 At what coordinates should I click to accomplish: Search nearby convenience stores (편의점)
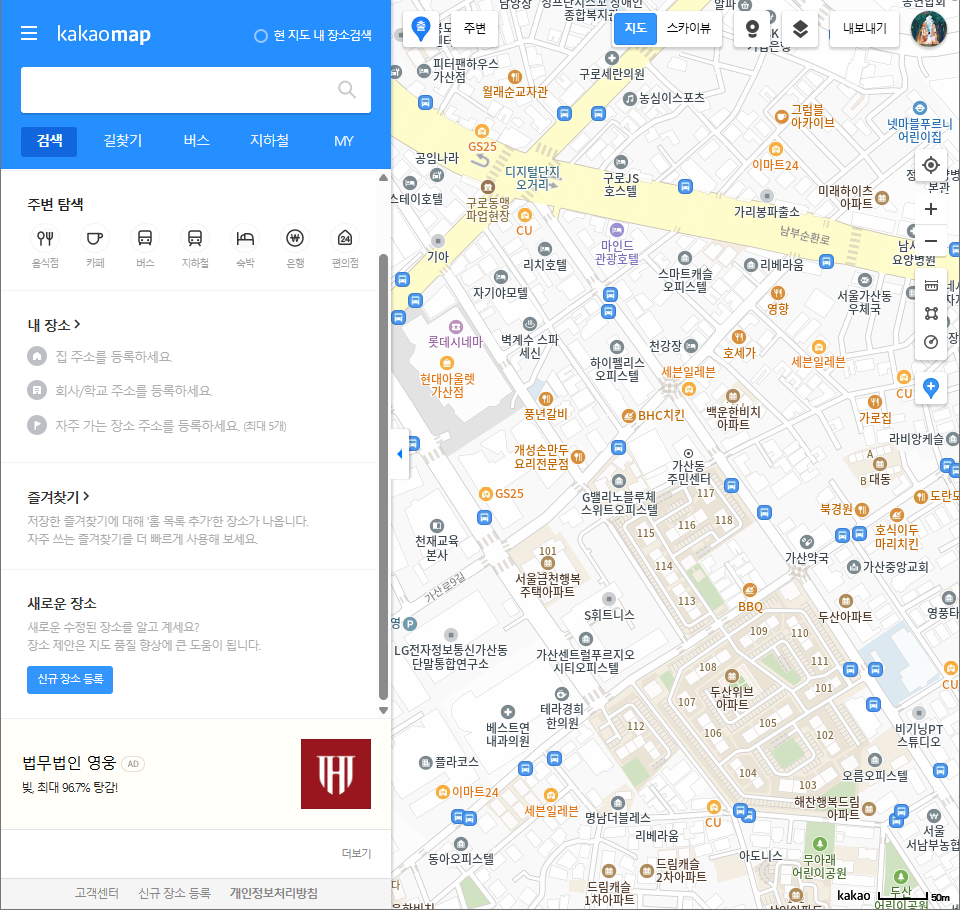point(345,246)
